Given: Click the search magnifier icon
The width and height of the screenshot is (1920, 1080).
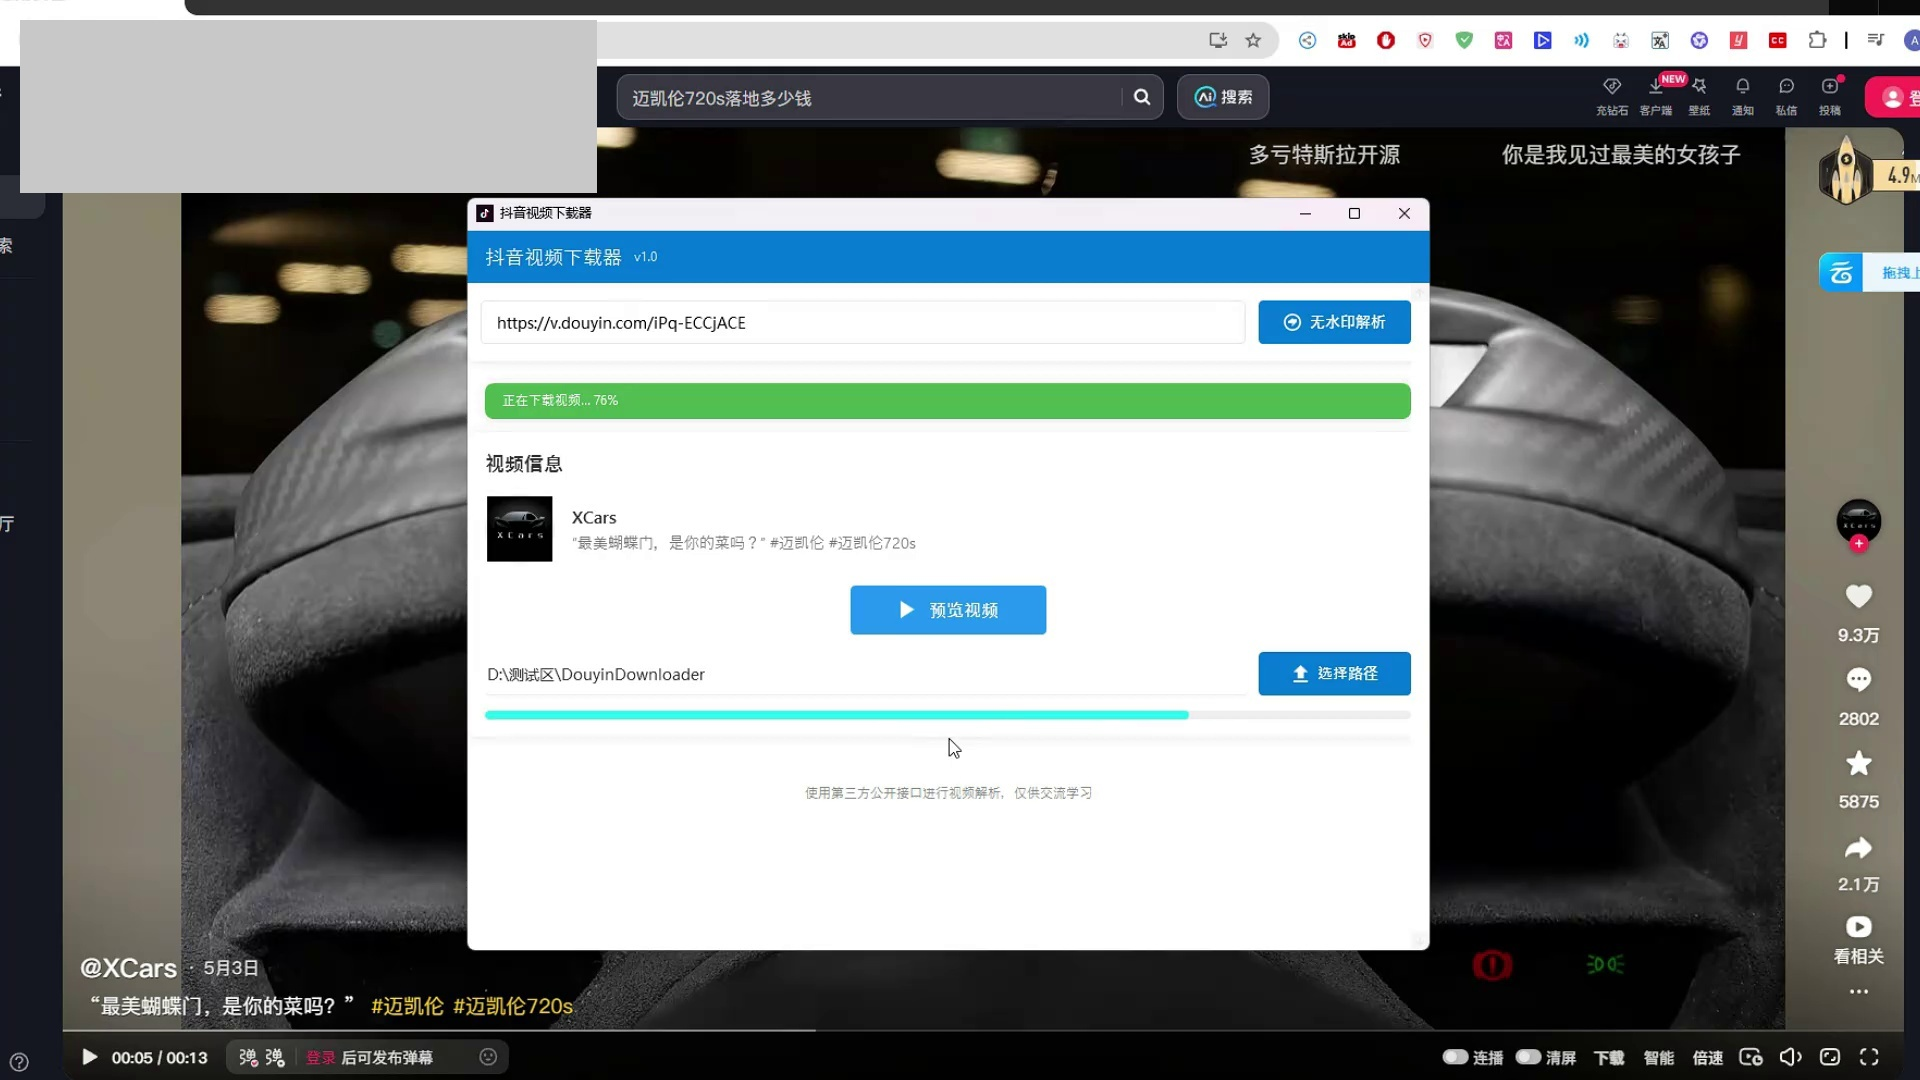Looking at the screenshot, I should click(x=1142, y=97).
